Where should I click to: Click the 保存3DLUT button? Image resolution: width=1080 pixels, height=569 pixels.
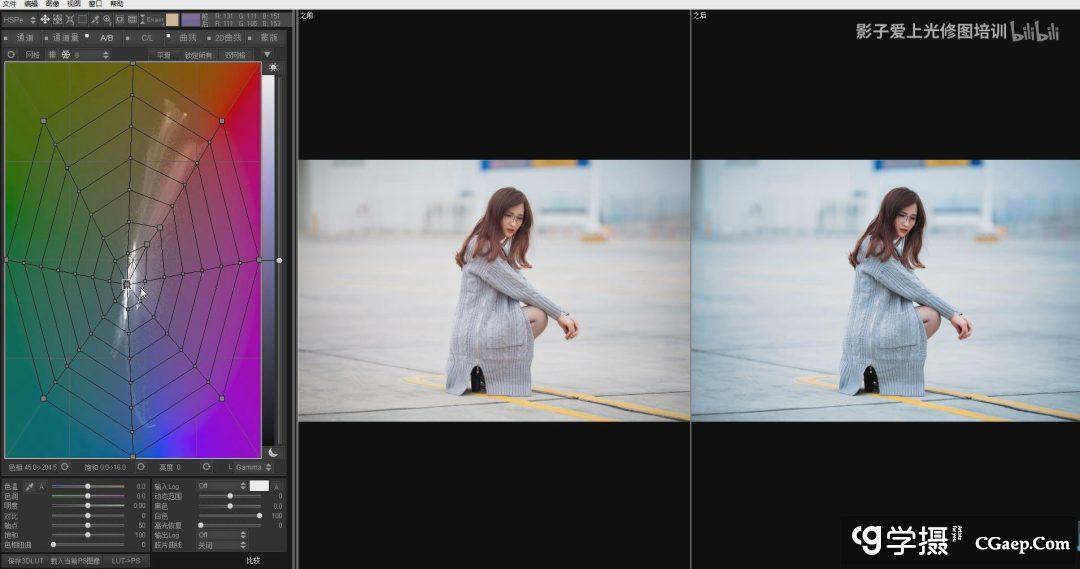click(24, 561)
